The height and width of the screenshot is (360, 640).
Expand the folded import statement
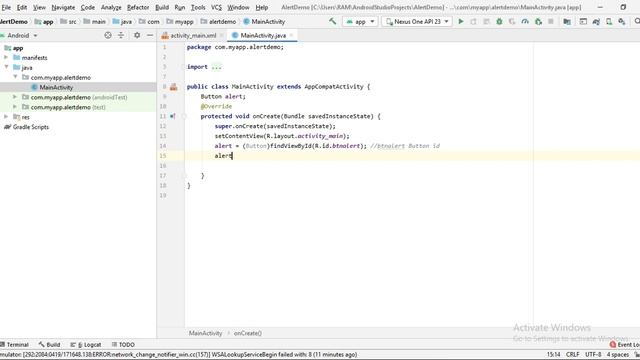point(216,67)
